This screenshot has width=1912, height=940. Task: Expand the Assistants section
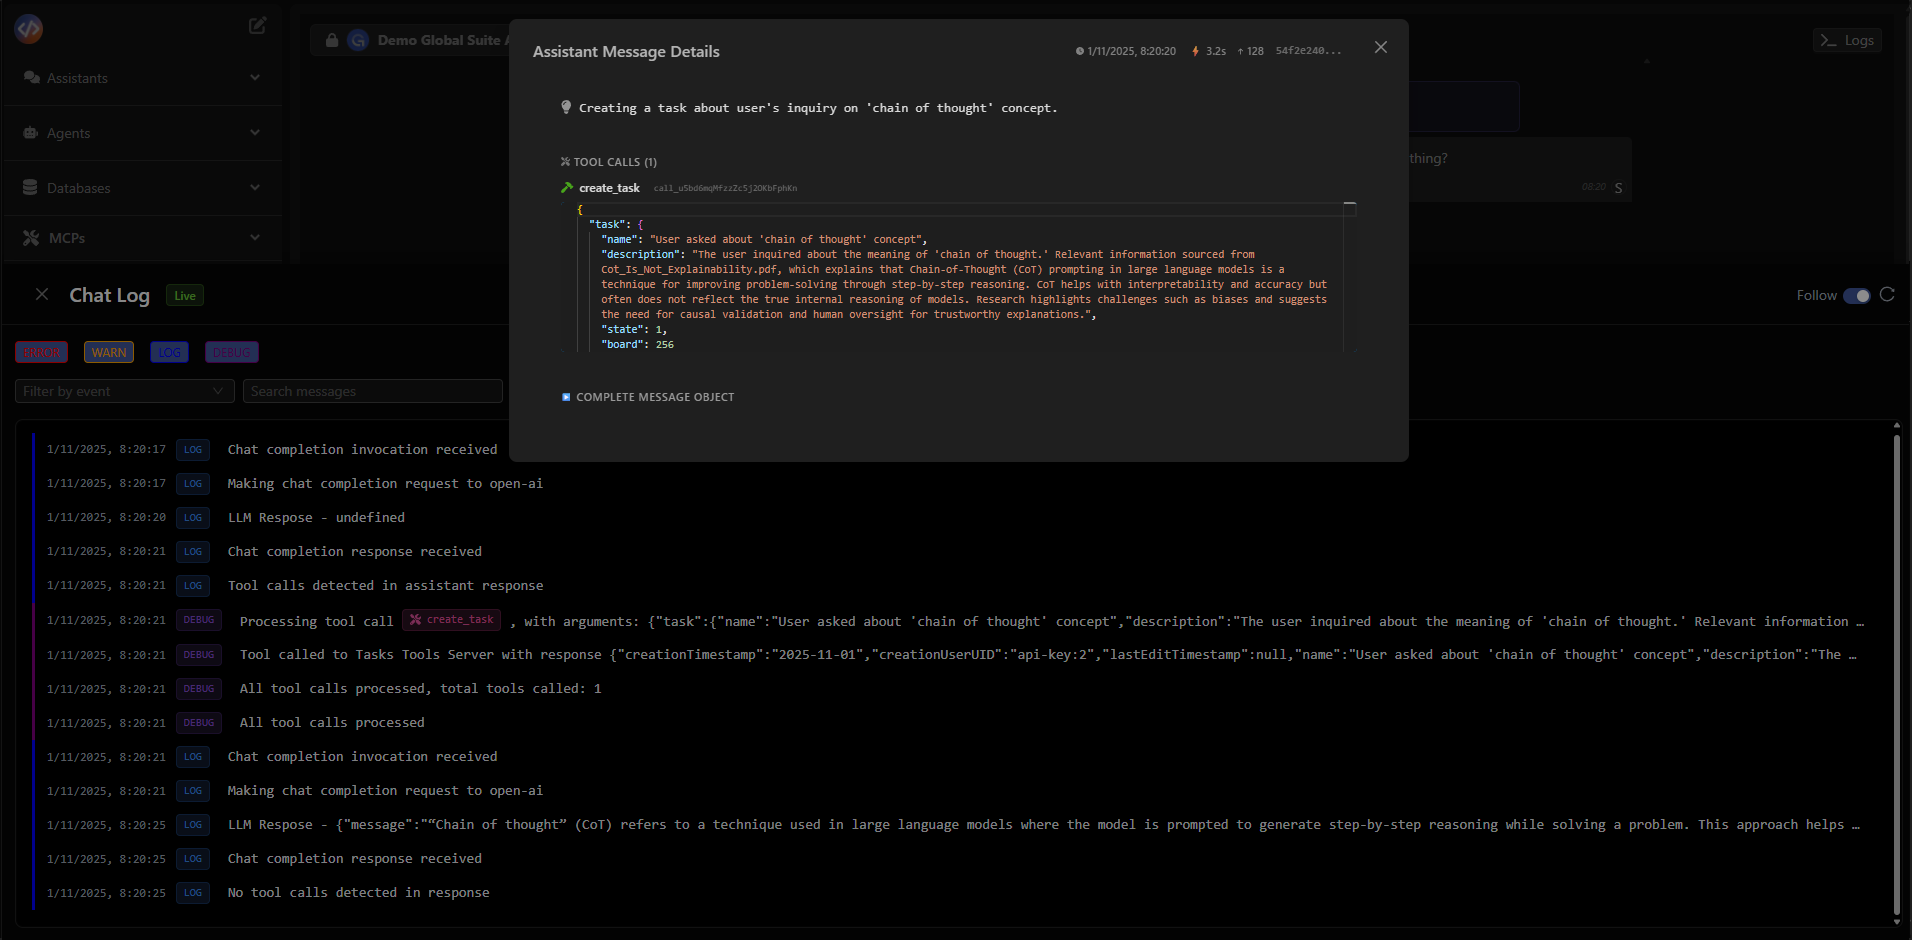(256, 77)
